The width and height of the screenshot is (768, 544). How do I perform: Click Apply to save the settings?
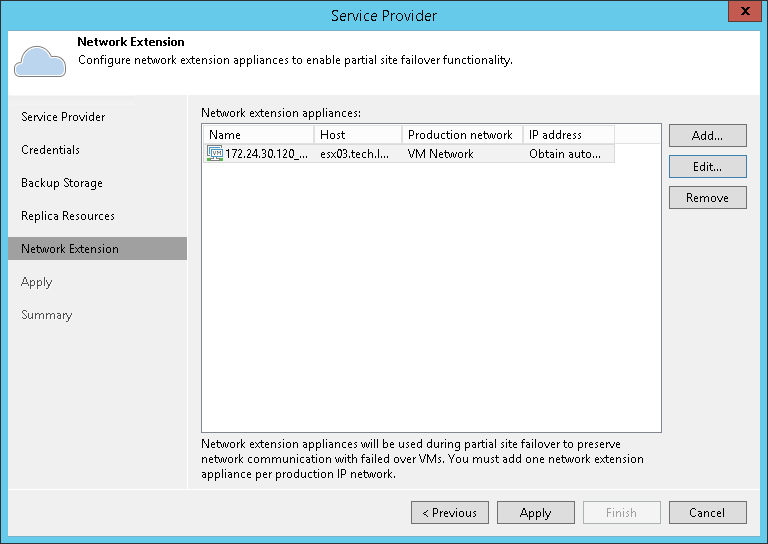(x=535, y=513)
